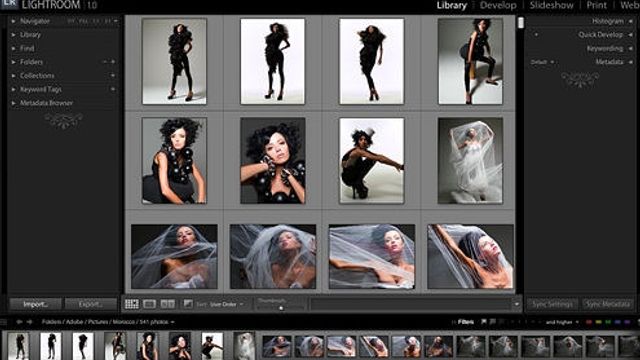Open the filmstrip folder path dropdown
Image resolution: width=640 pixels, height=360 pixels.
click(x=108, y=322)
